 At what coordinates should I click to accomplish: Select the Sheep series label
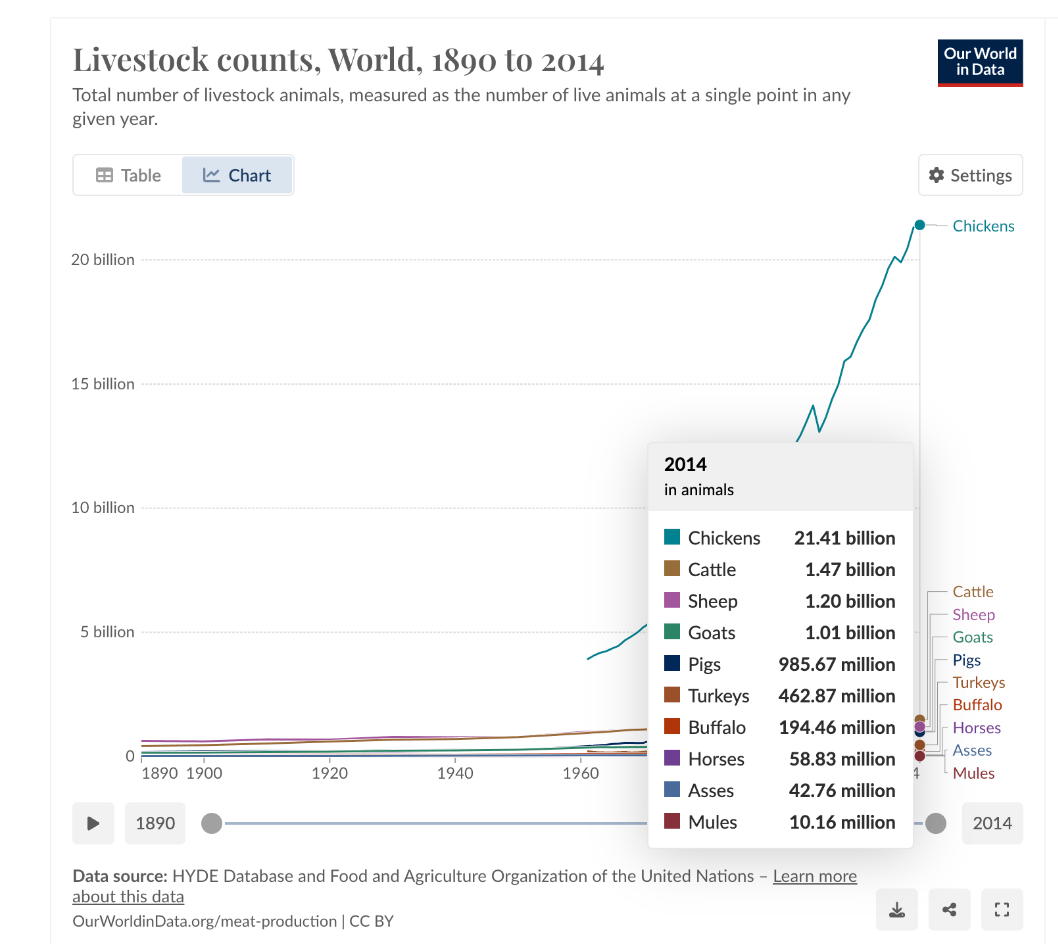coord(974,615)
